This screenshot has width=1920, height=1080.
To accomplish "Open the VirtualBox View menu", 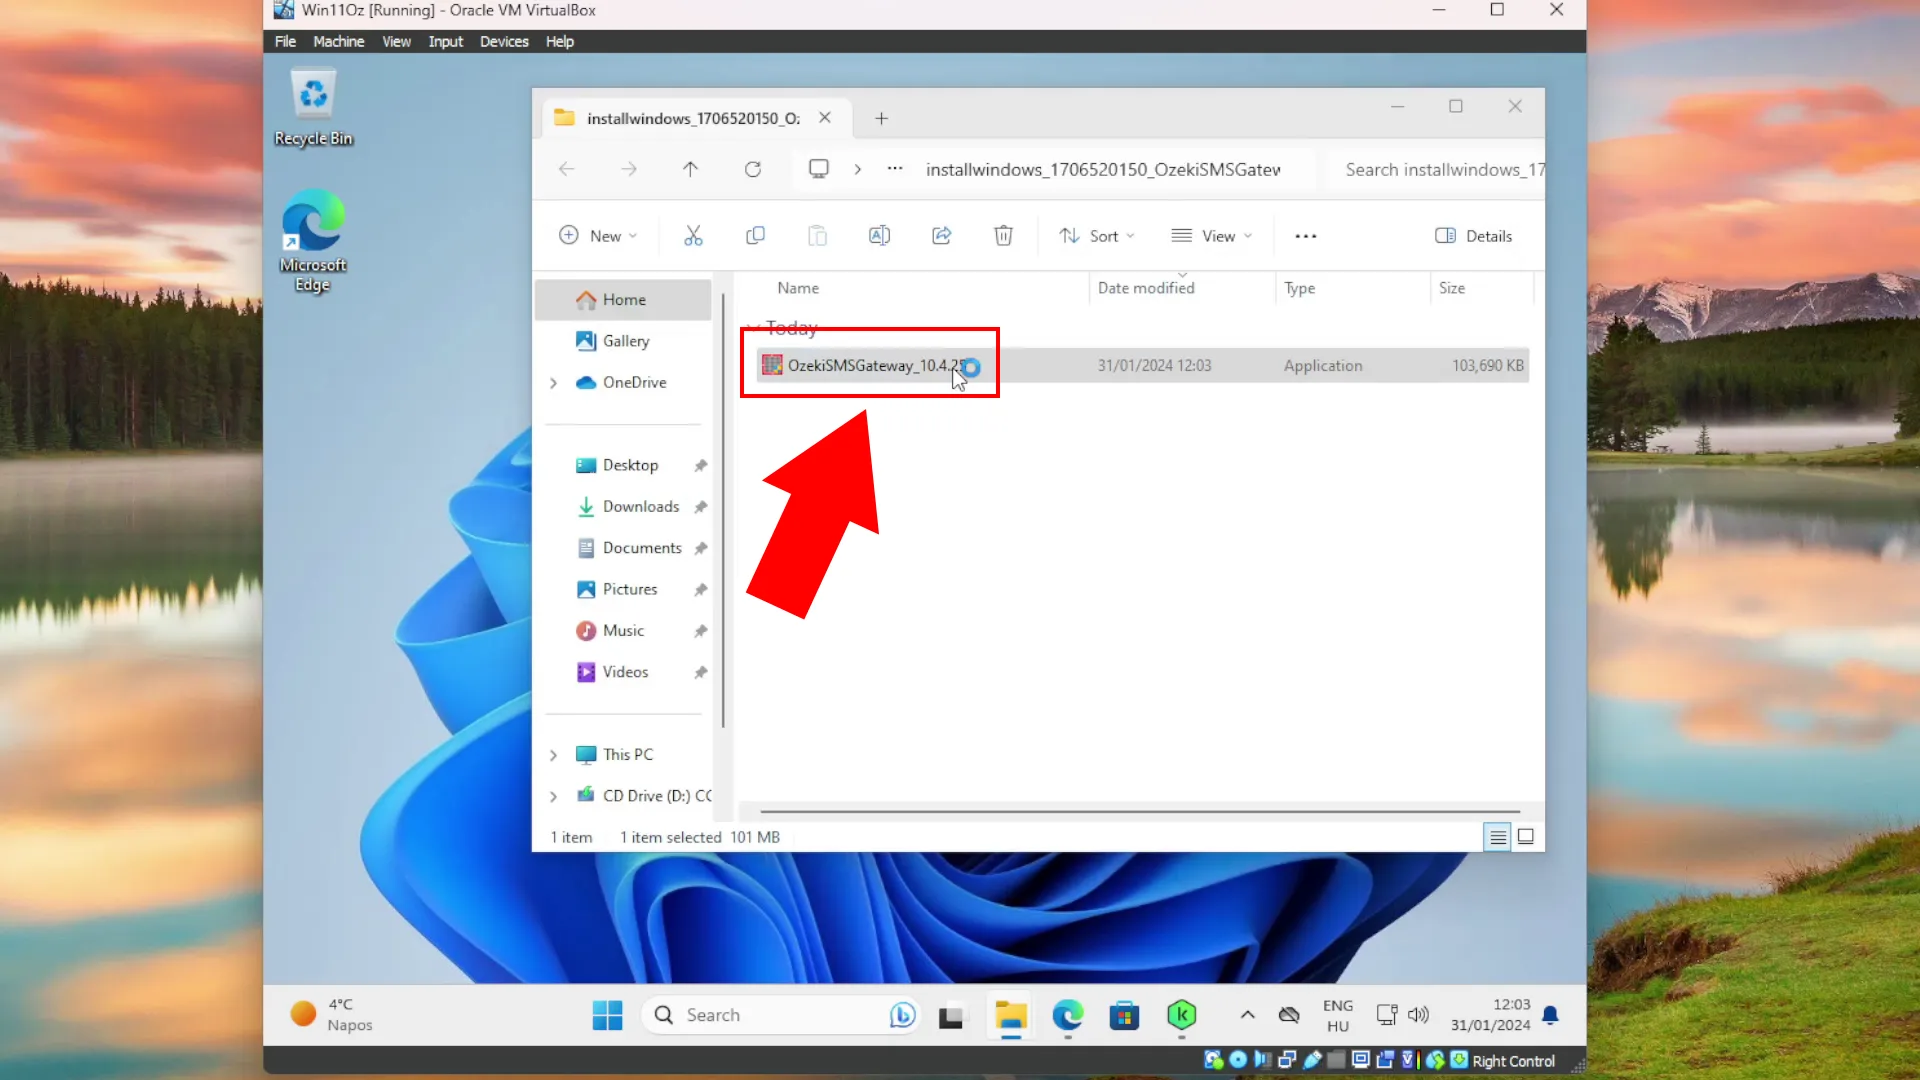I will pos(396,41).
